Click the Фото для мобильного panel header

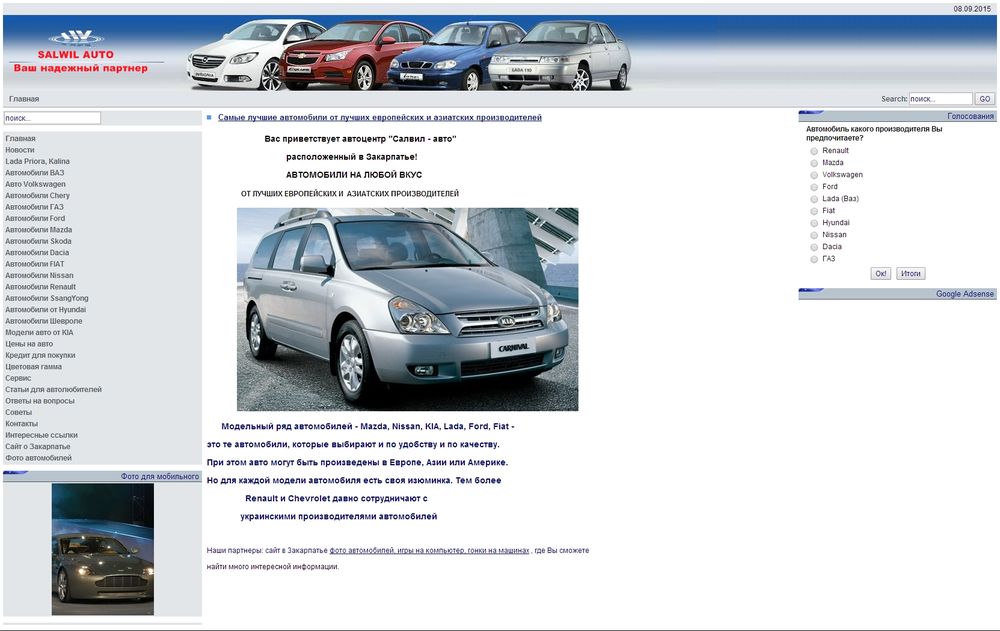pyautogui.click(x=102, y=477)
